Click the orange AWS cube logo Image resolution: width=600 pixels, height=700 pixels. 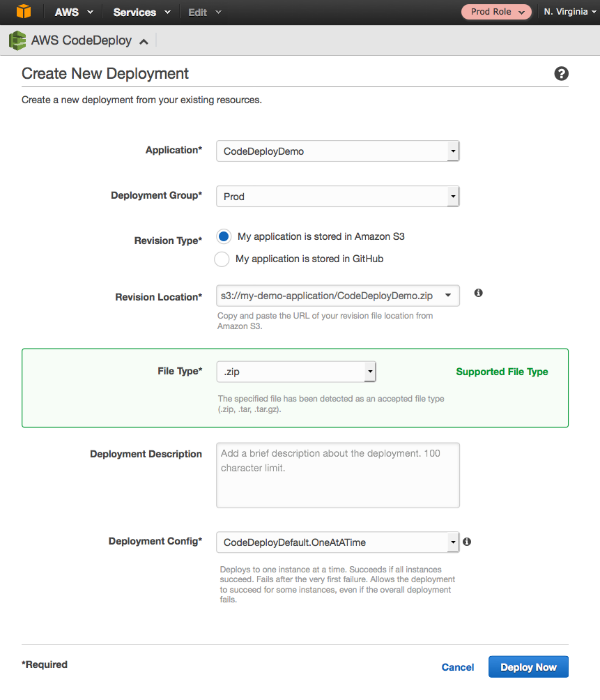(24, 12)
